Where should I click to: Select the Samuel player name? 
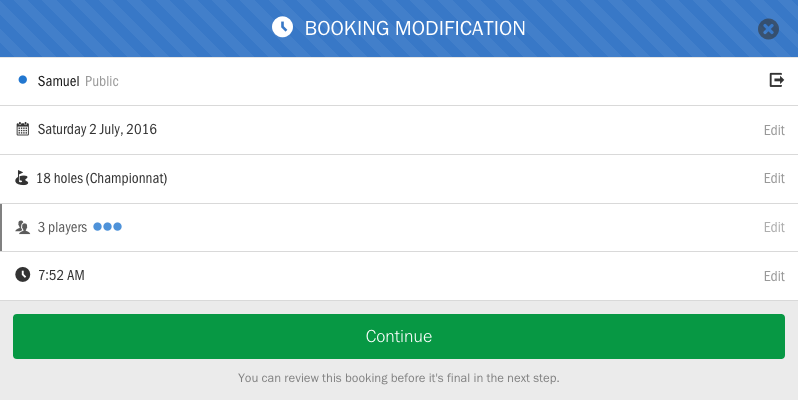pos(58,81)
